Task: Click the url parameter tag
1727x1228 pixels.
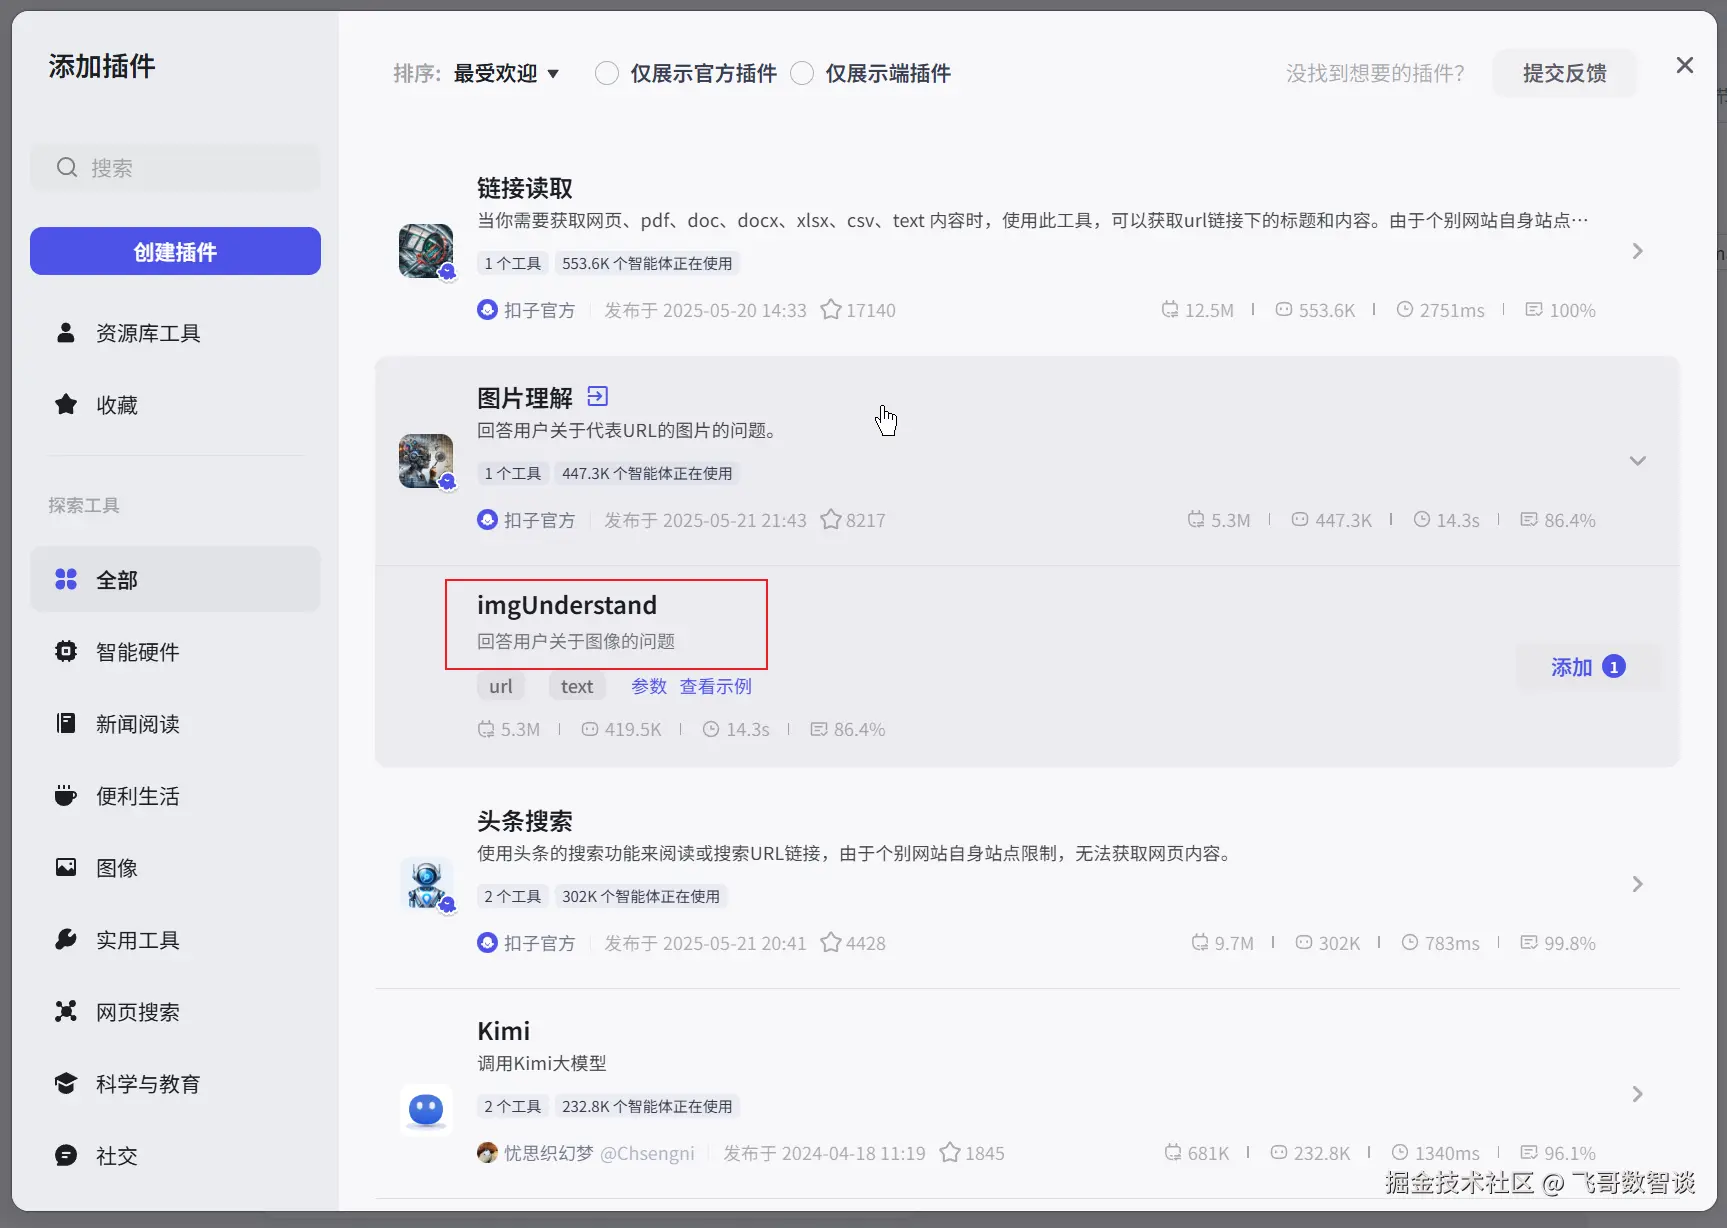Action: pyautogui.click(x=501, y=686)
